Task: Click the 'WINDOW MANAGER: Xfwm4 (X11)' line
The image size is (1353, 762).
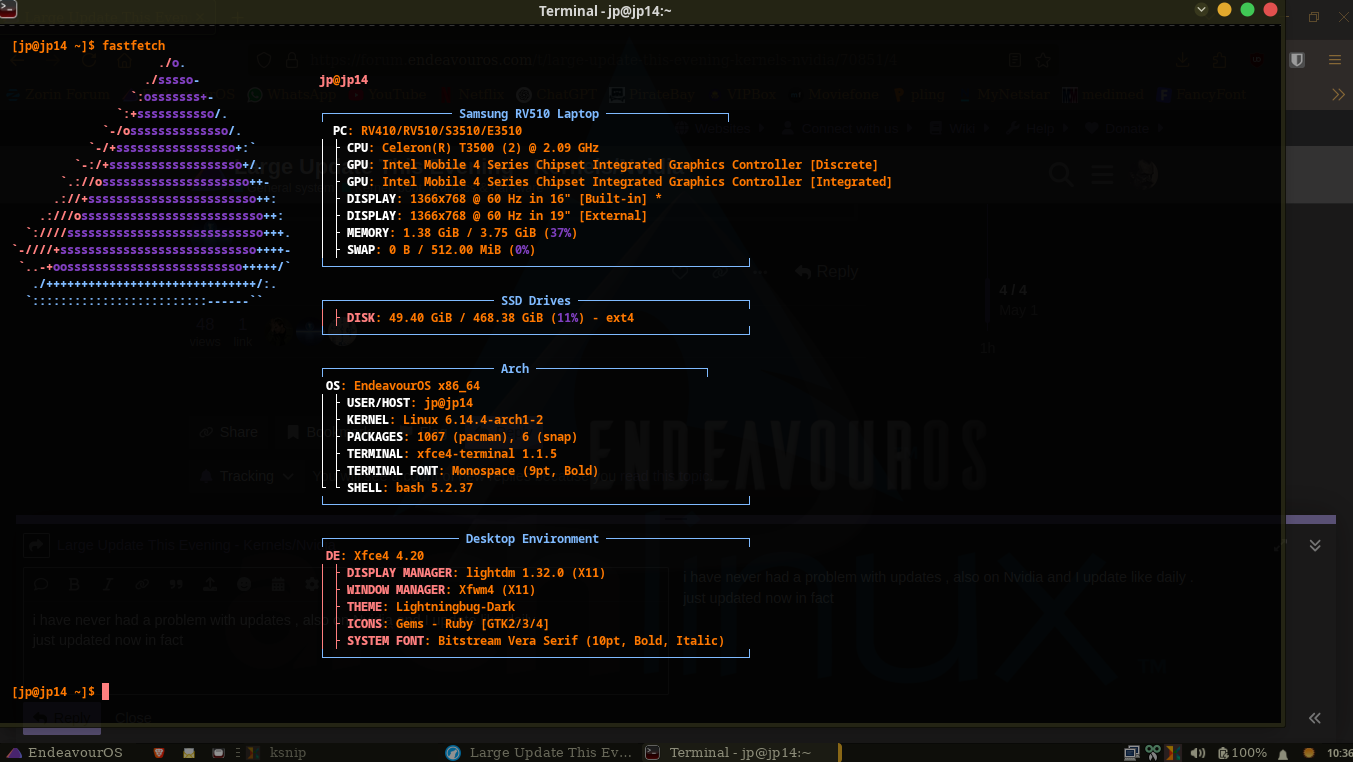Action: (x=441, y=590)
